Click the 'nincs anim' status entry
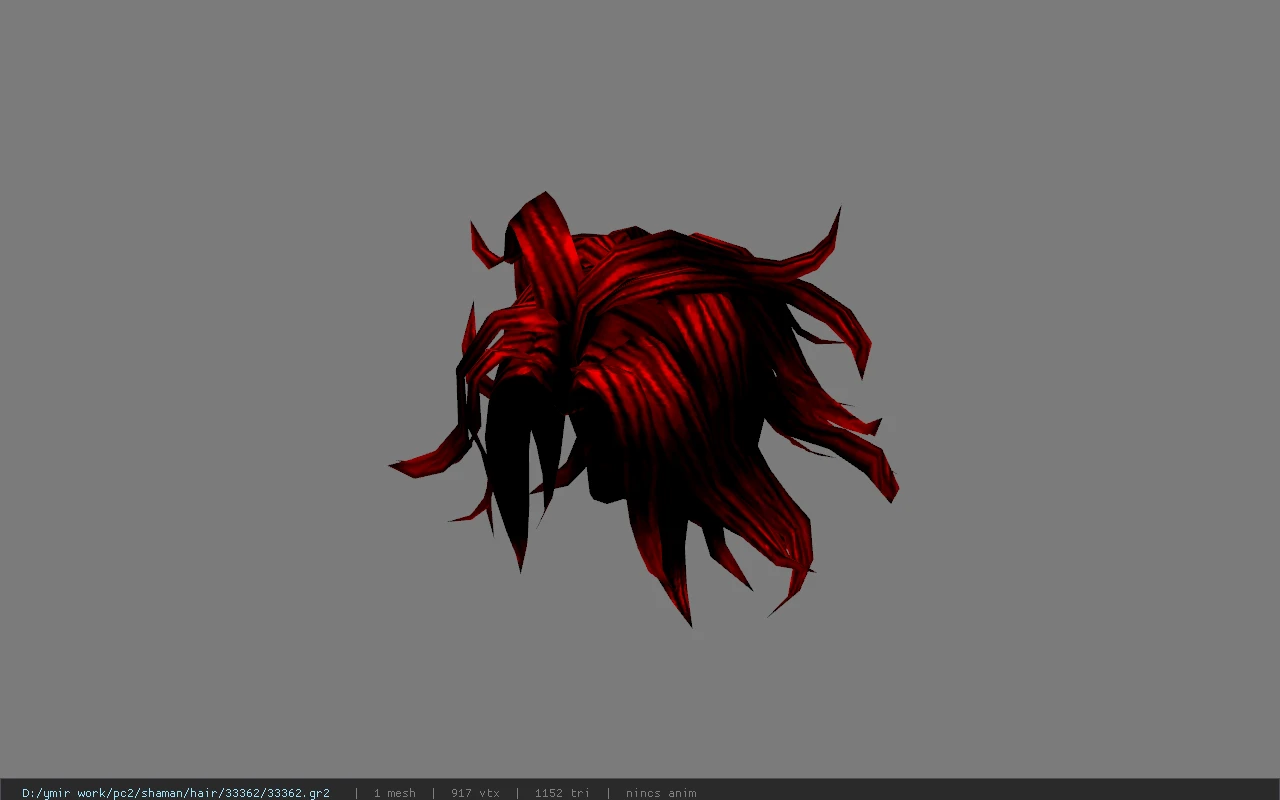This screenshot has width=1280, height=800. 661,793
